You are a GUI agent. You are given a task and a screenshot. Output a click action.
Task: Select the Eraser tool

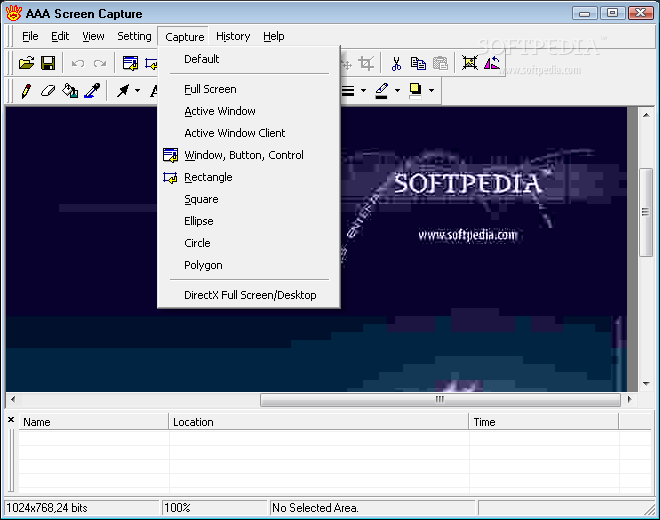tap(48, 91)
